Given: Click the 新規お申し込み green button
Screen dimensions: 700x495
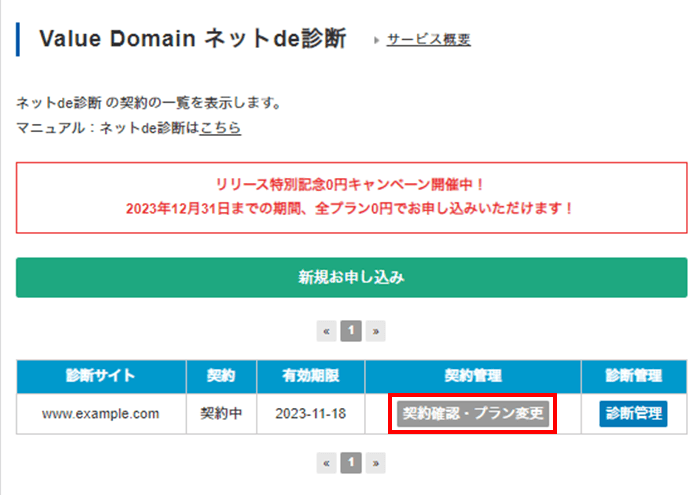Looking at the screenshot, I should click(x=351, y=277).
